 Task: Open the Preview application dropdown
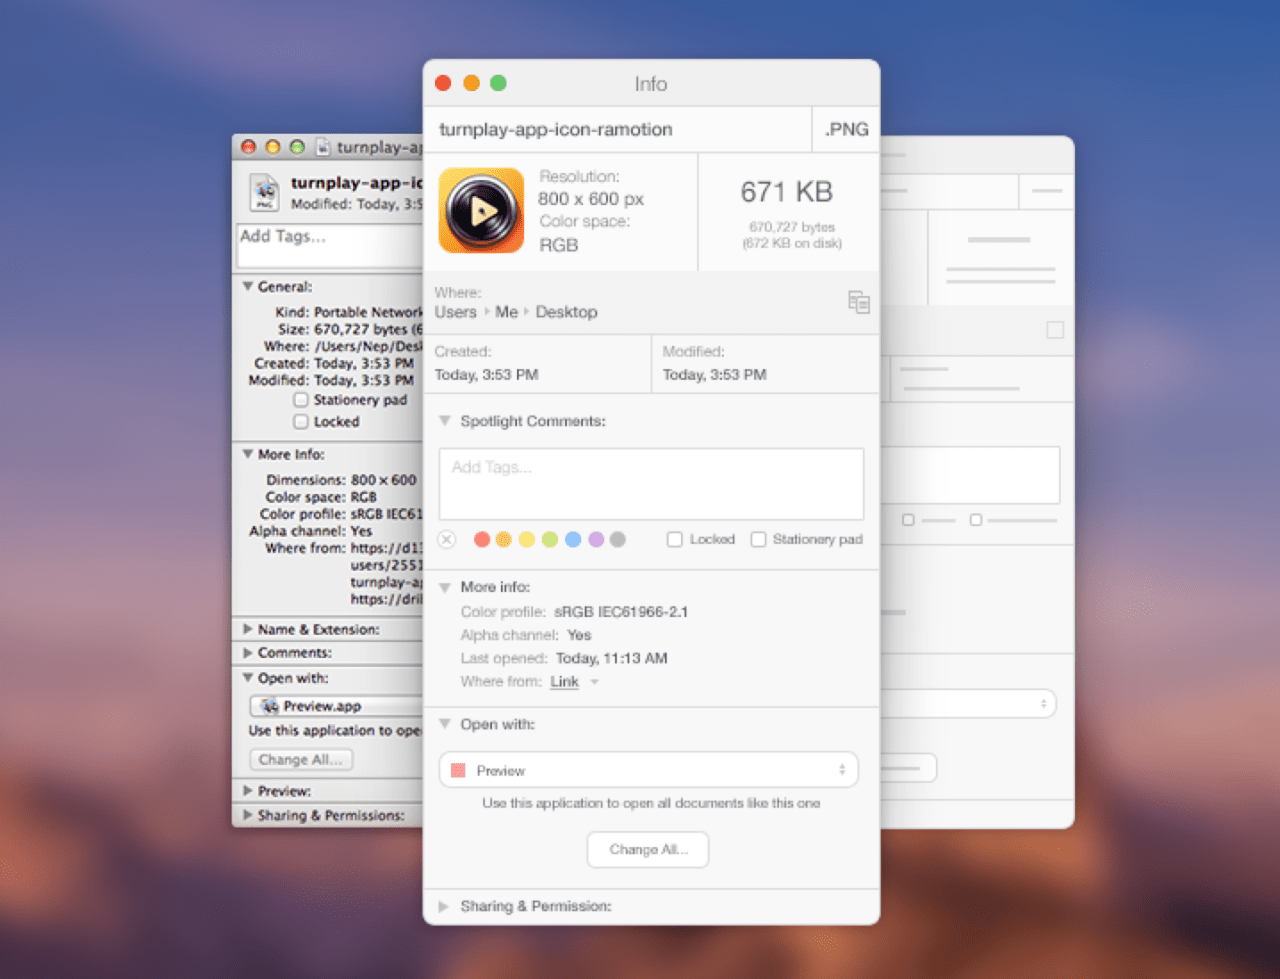[x=648, y=770]
